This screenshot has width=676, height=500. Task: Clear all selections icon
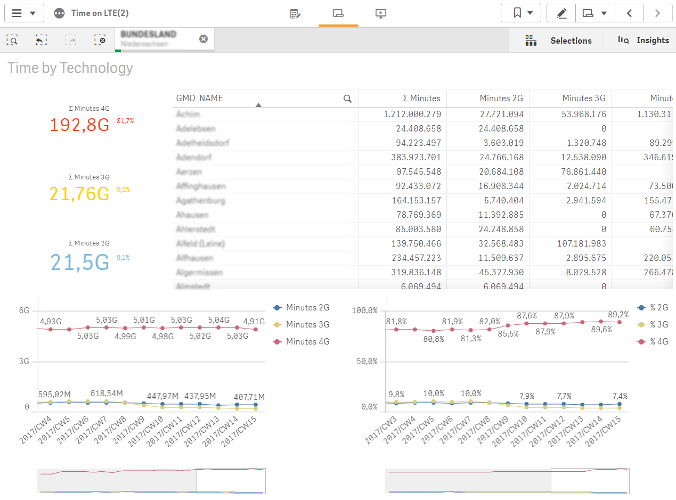99,40
